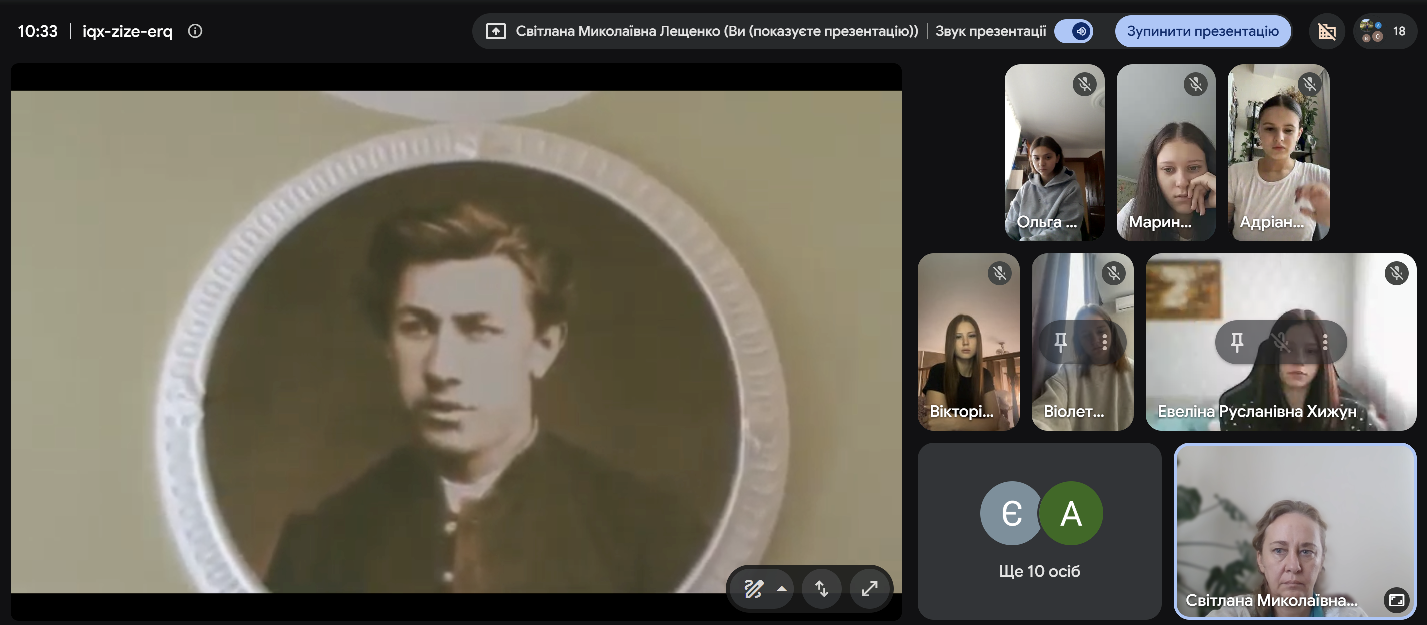Pin Евеліна Русланівна Хижун's video tile
The height and width of the screenshot is (625, 1427).
1237,343
